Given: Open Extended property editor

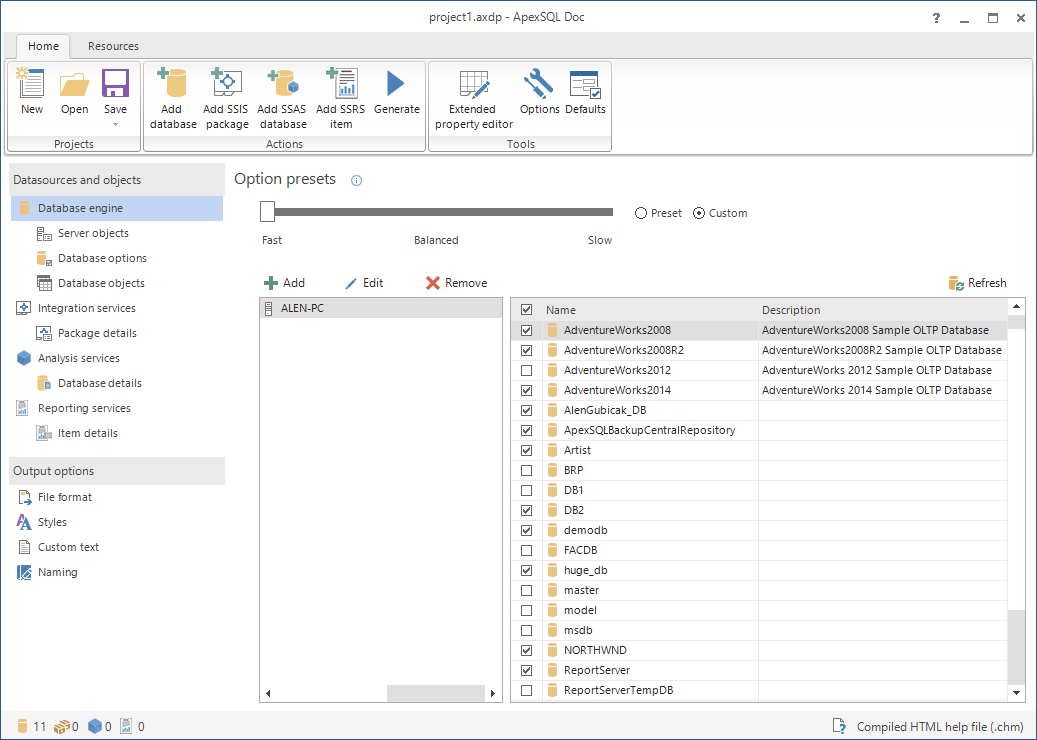Looking at the screenshot, I should (474, 99).
